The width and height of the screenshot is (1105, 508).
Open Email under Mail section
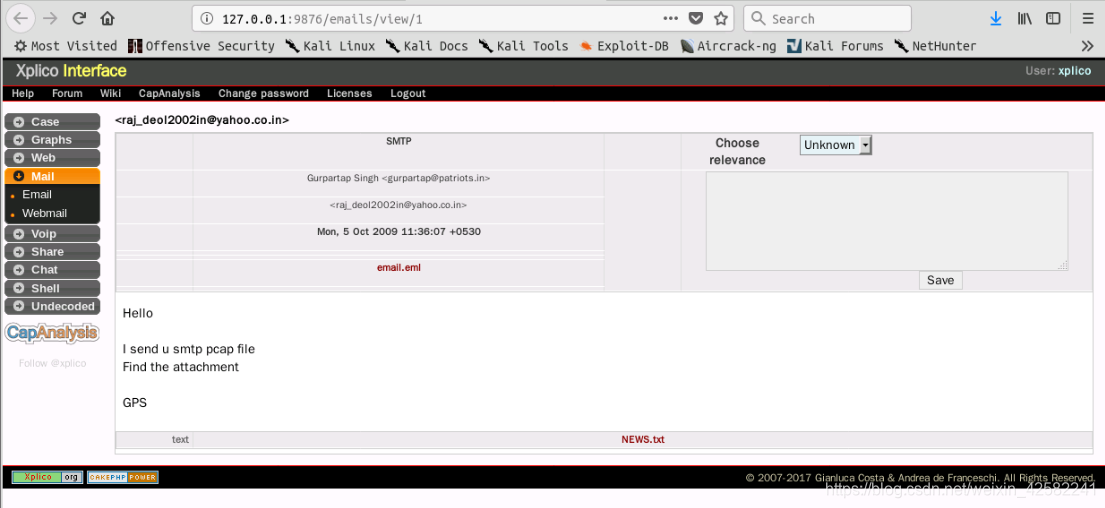(37, 194)
